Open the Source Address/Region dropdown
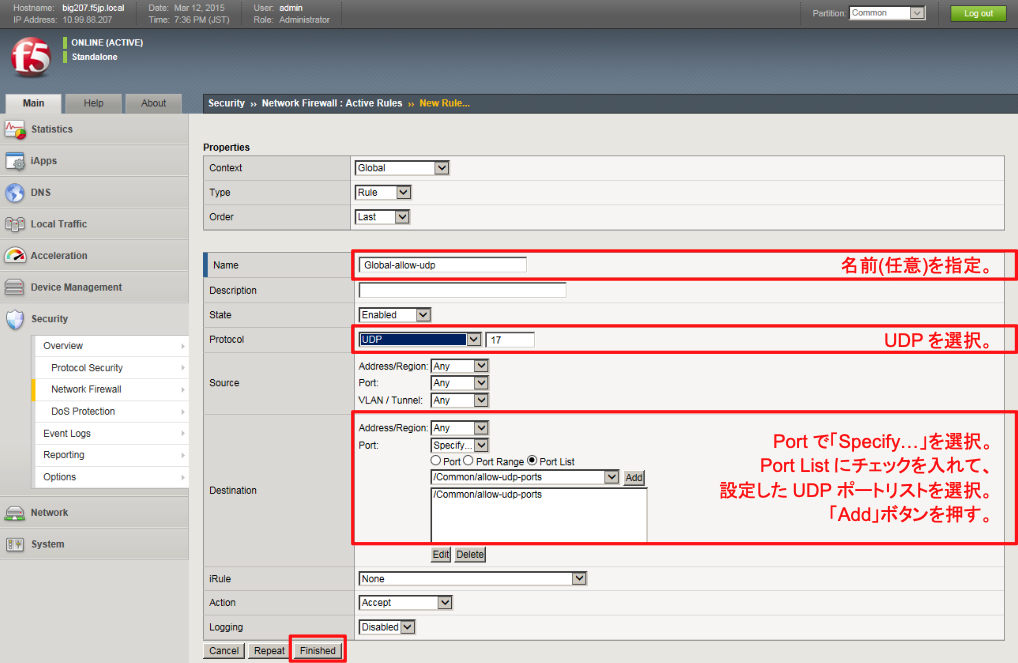This screenshot has height=663, width=1018. [460, 366]
